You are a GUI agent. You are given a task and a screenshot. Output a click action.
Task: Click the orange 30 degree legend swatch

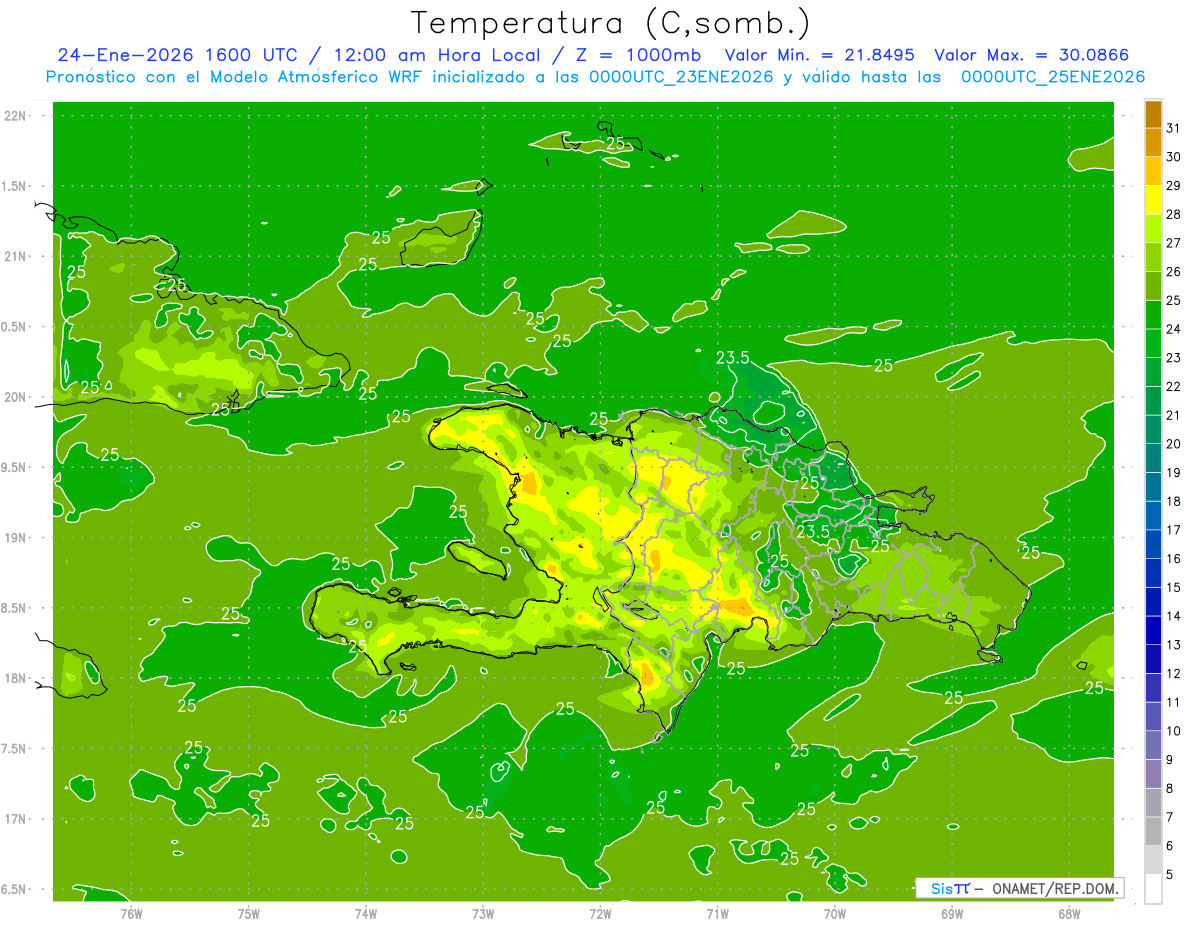click(x=1153, y=142)
